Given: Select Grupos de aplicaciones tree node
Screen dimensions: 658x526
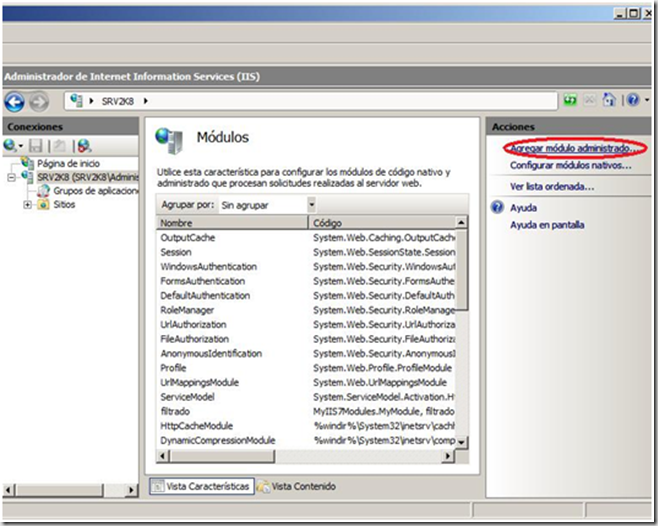Looking at the screenshot, I should click(95, 191).
